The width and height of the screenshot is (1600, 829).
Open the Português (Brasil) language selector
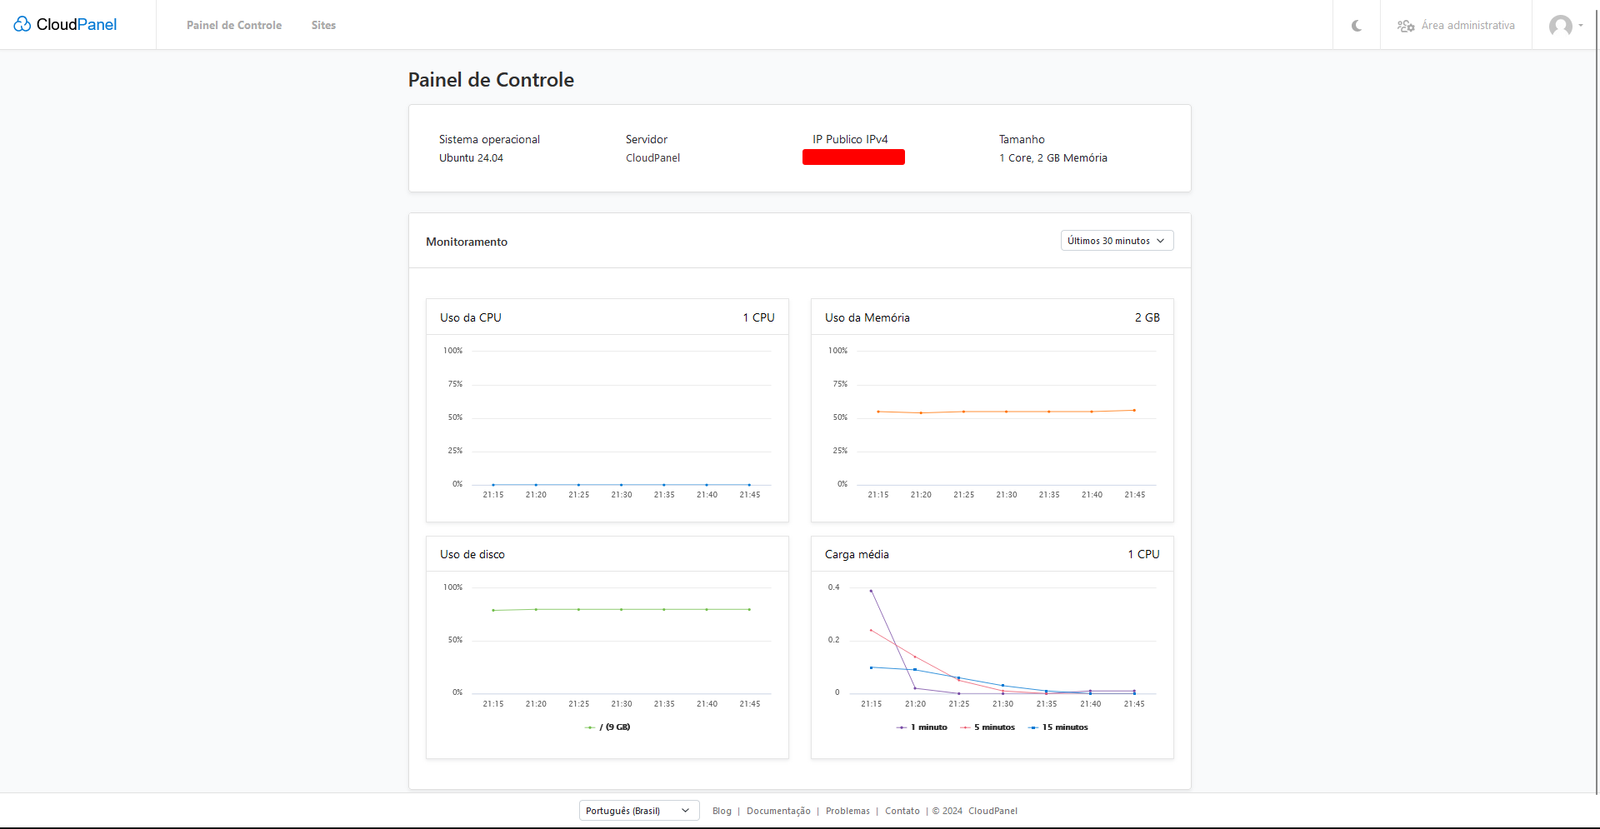[638, 811]
